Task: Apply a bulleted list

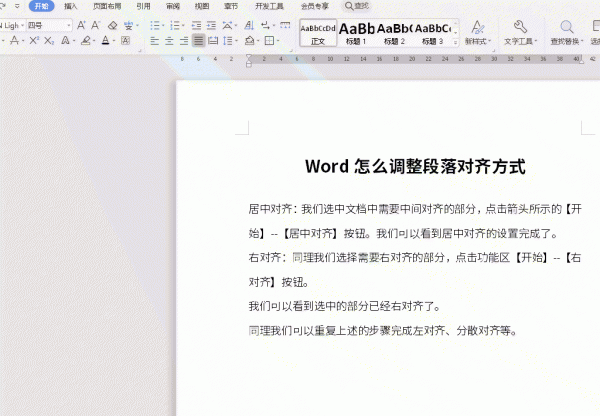Action: tap(155, 26)
